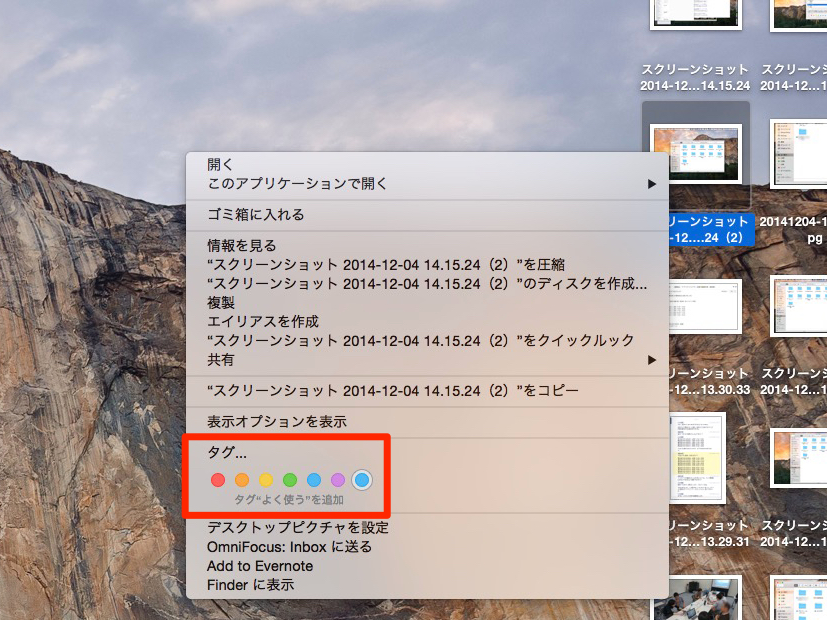Choose のディスクを作成... menu entry

click(427, 284)
